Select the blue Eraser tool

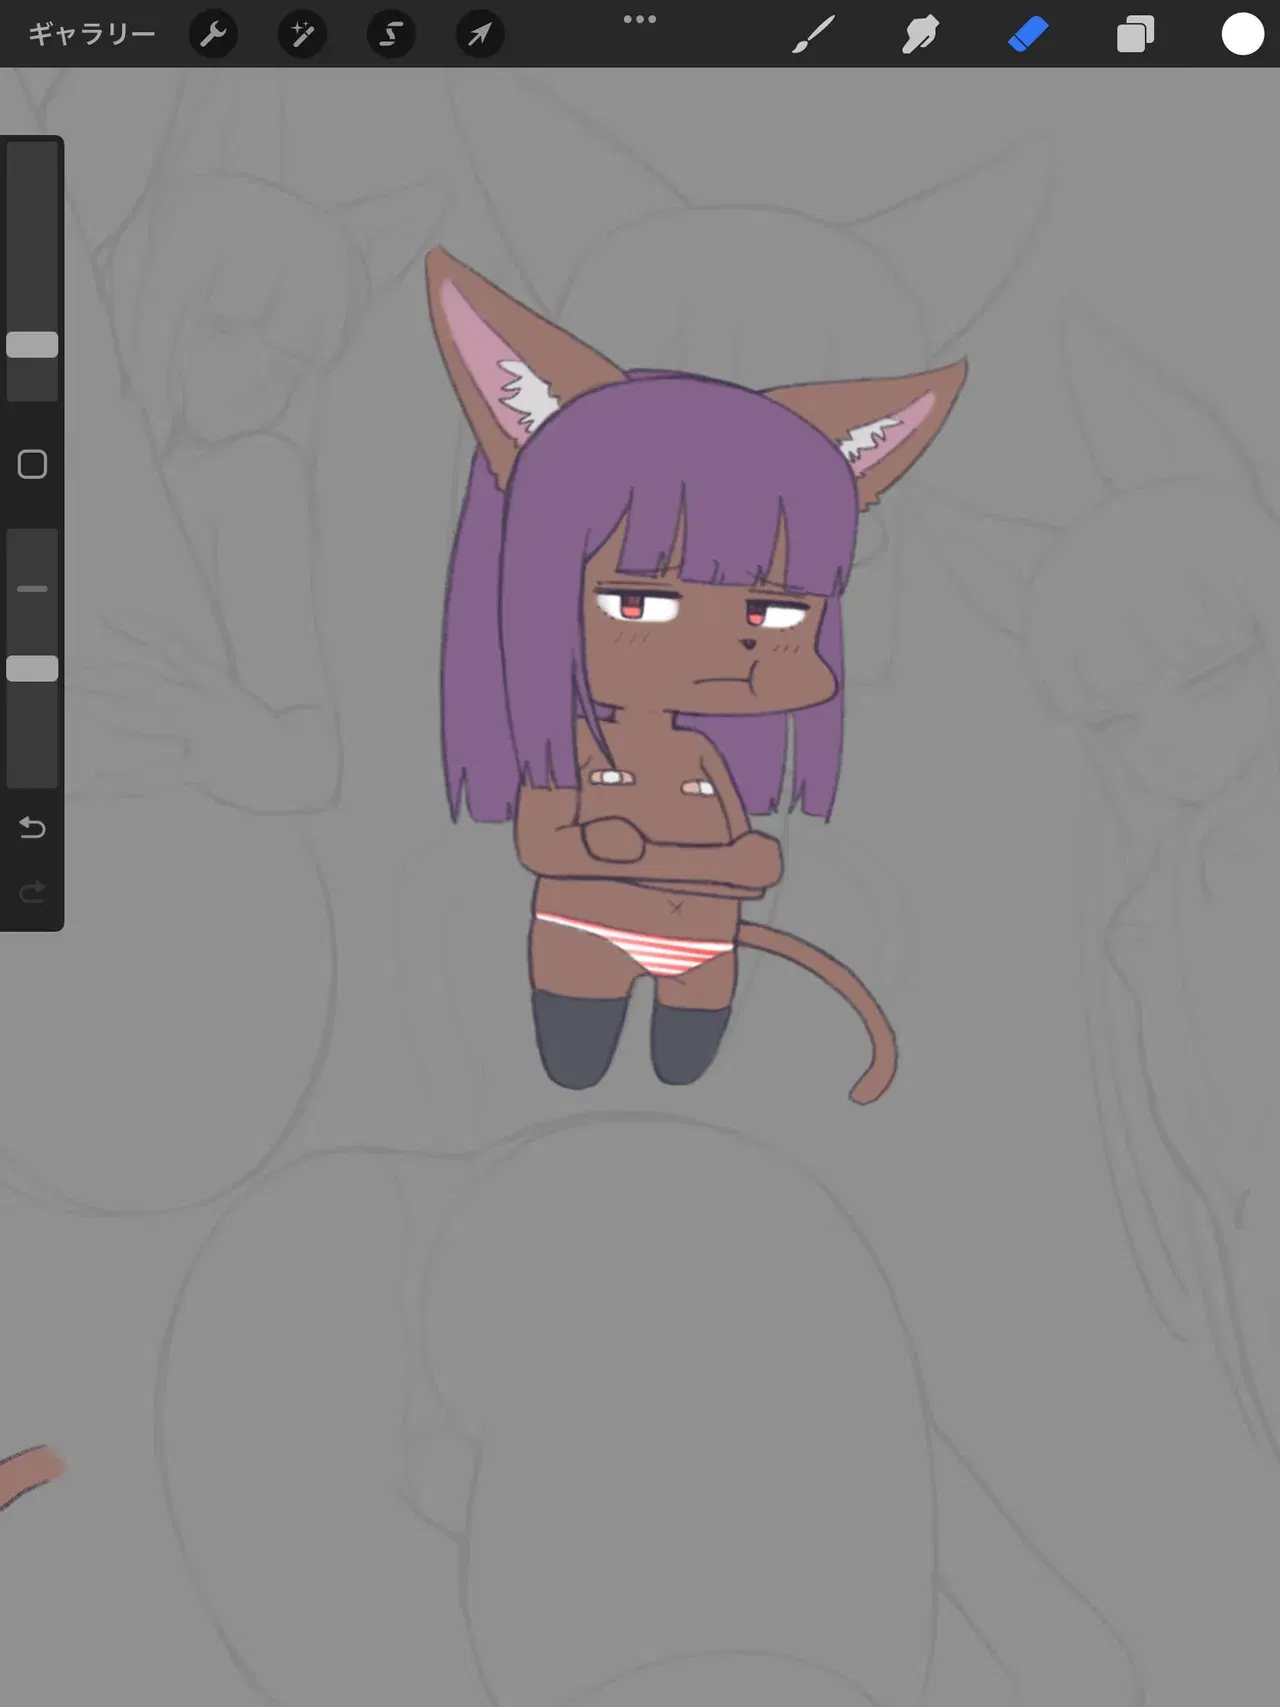(1028, 34)
